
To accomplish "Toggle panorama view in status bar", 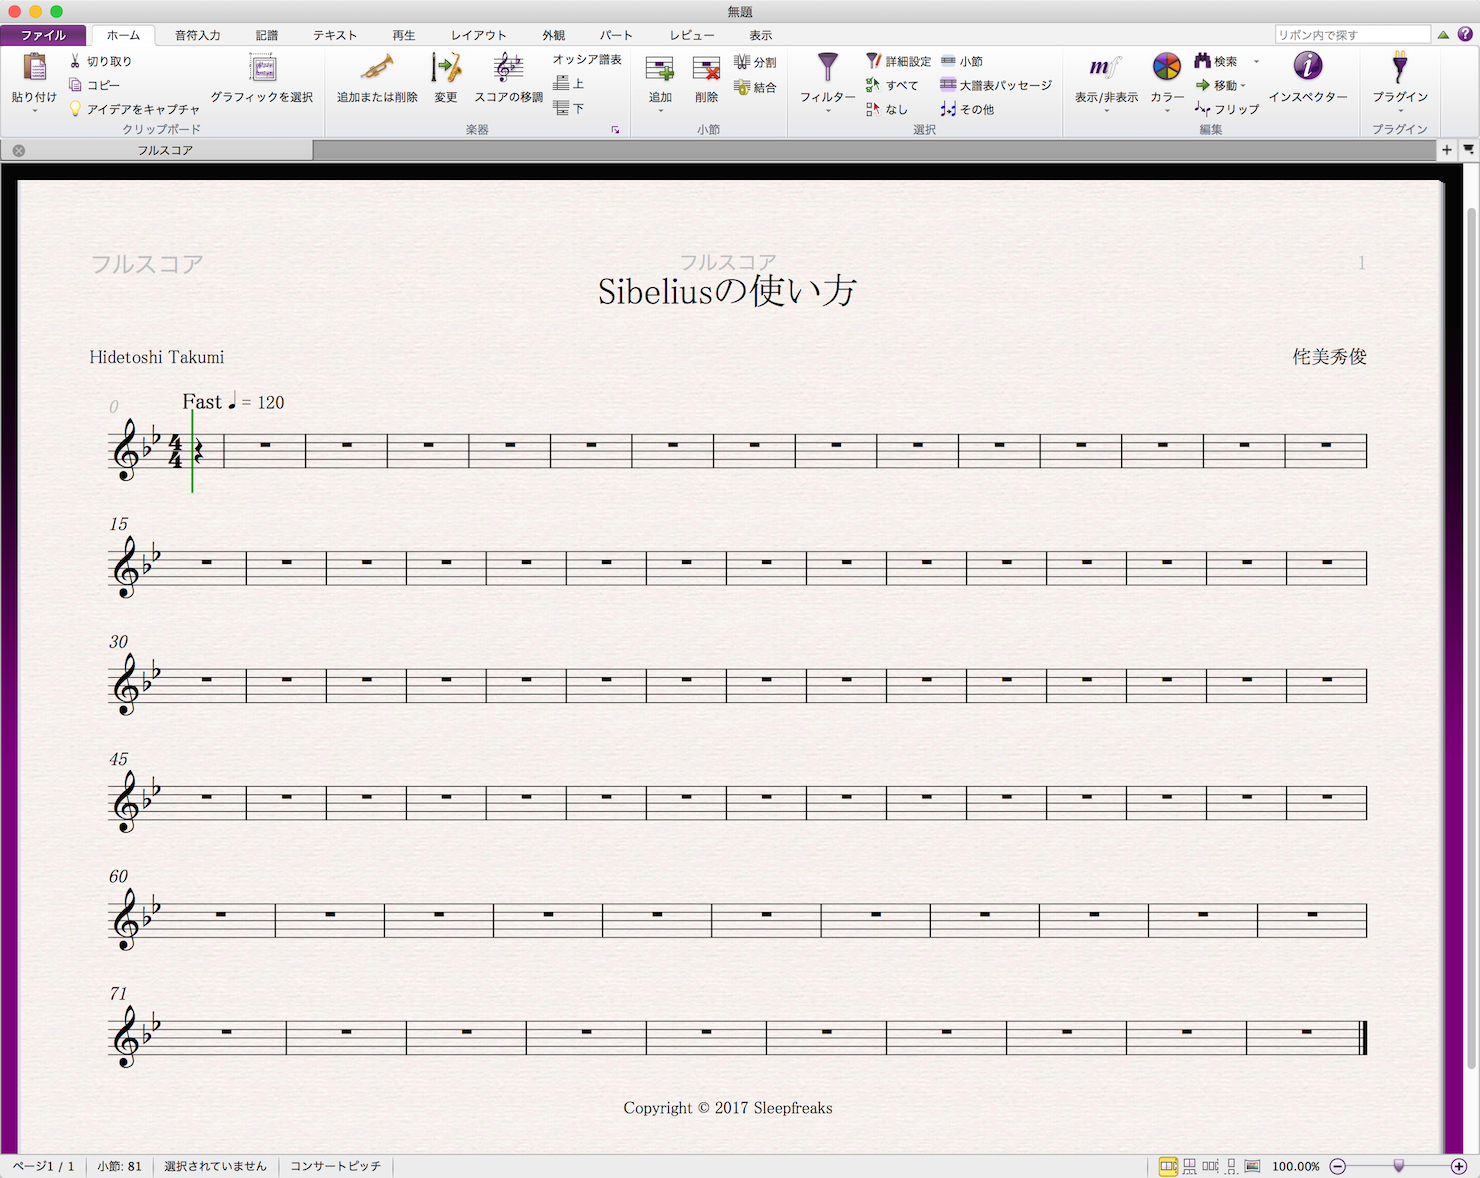I will click(1252, 1166).
